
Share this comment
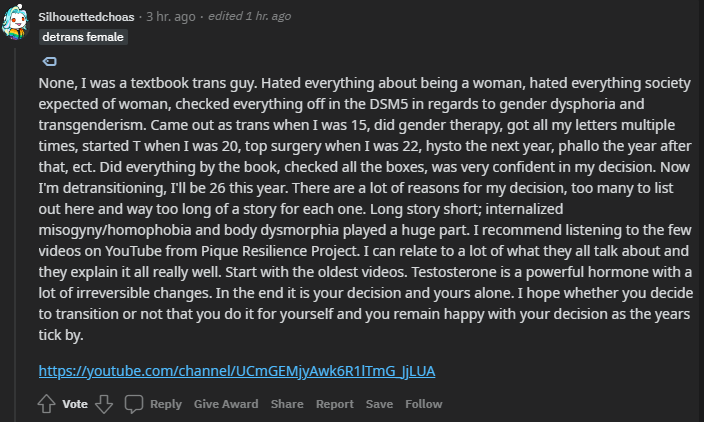(x=287, y=404)
